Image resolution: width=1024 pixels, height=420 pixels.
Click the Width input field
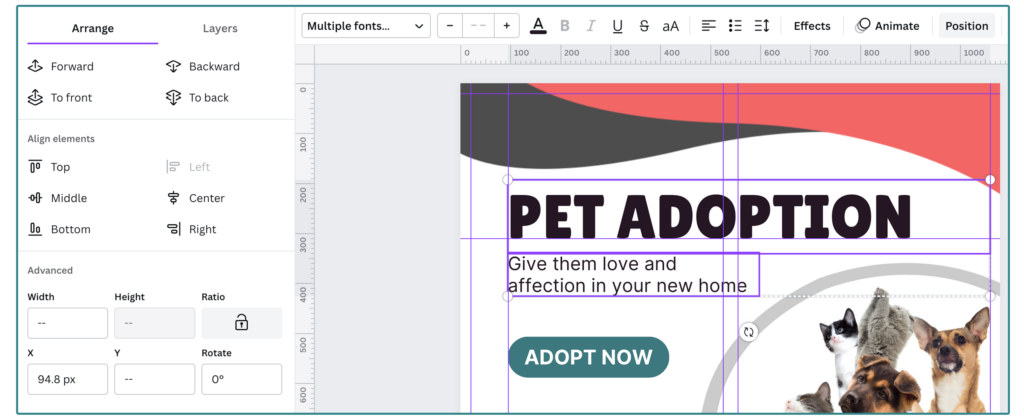[x=67, y=323]
